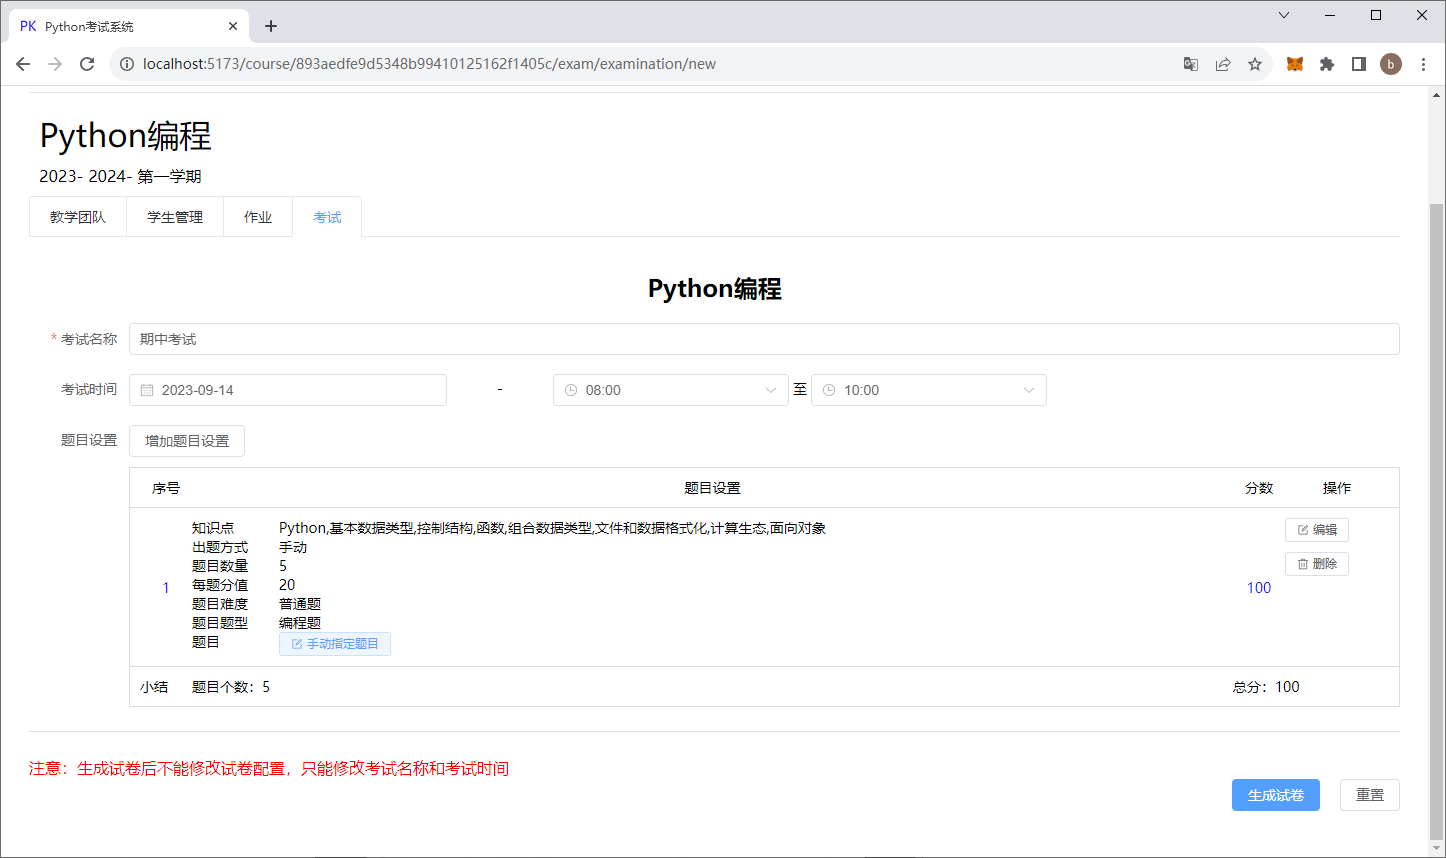Click the 编程题 question type value
The image size is (1446, 858).
pos(300,623)
